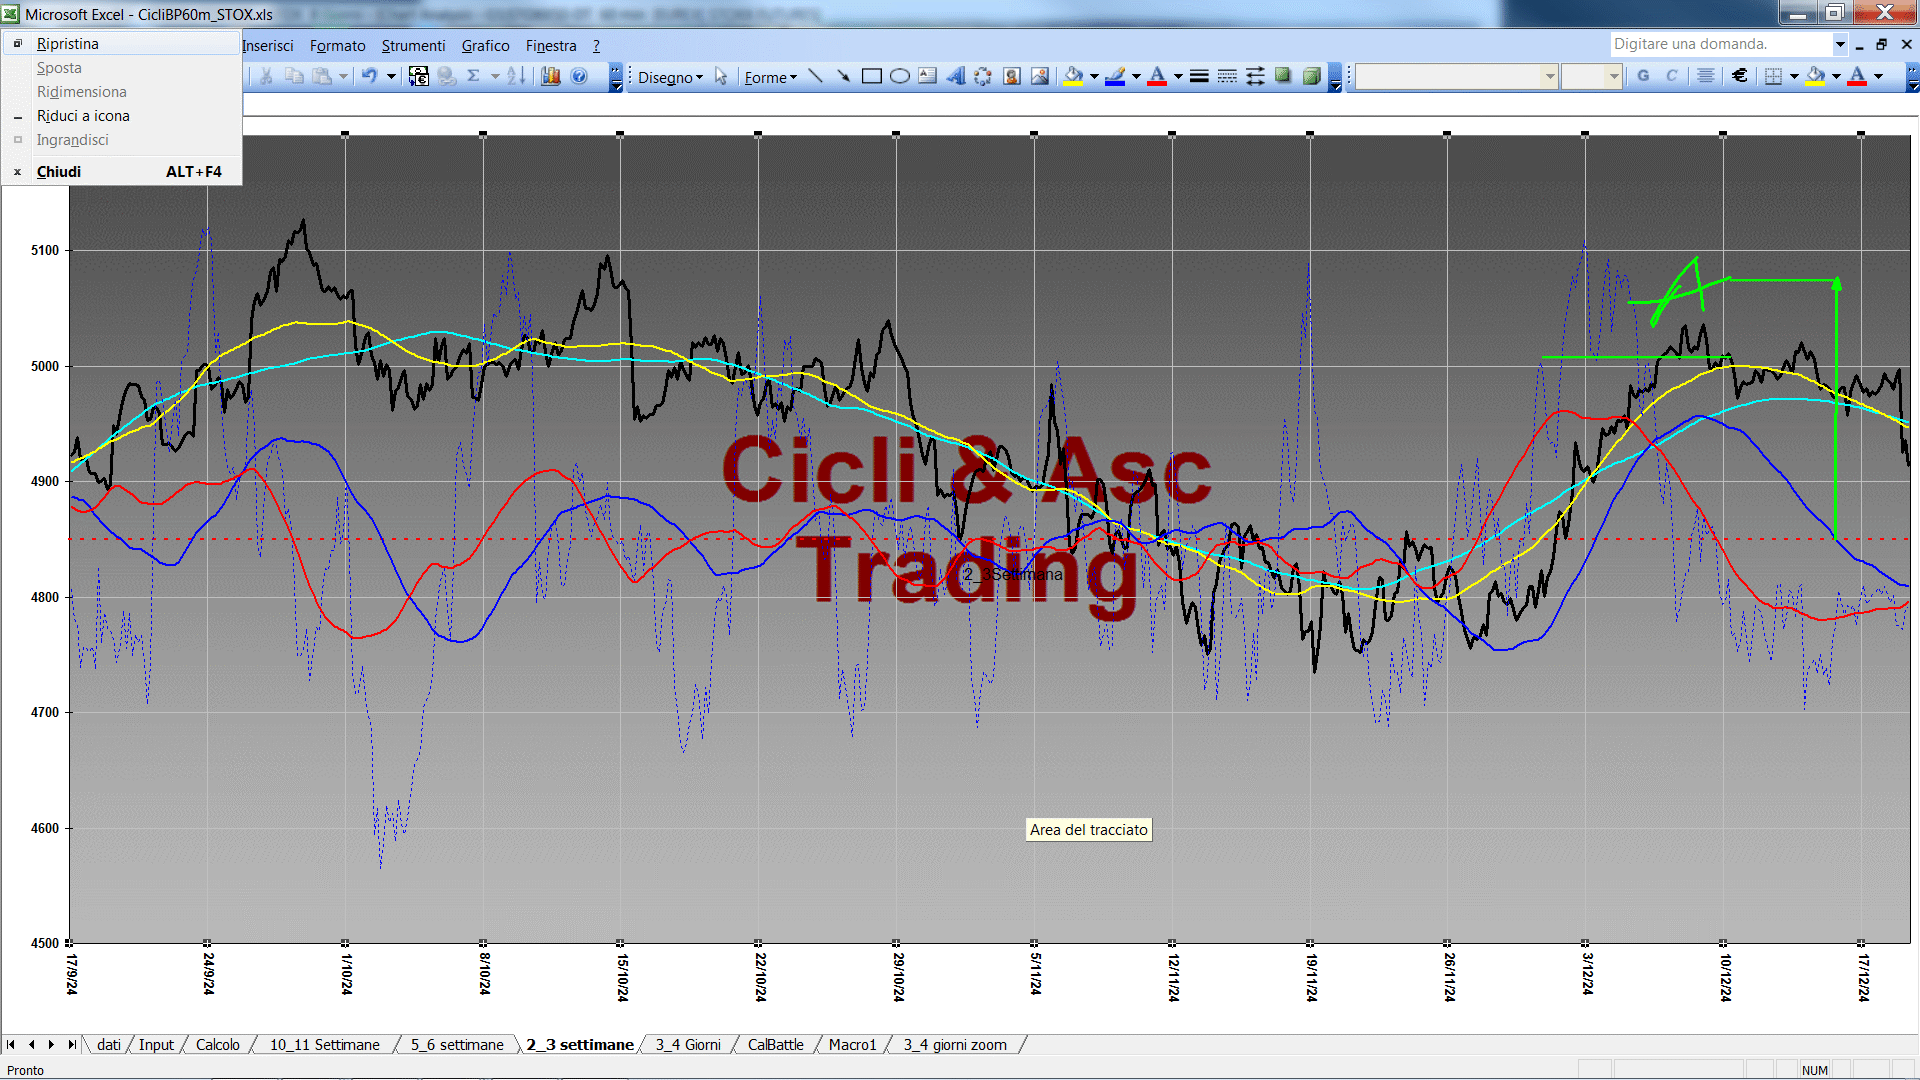Open the Inserisci menu

(x=268, y=46)
